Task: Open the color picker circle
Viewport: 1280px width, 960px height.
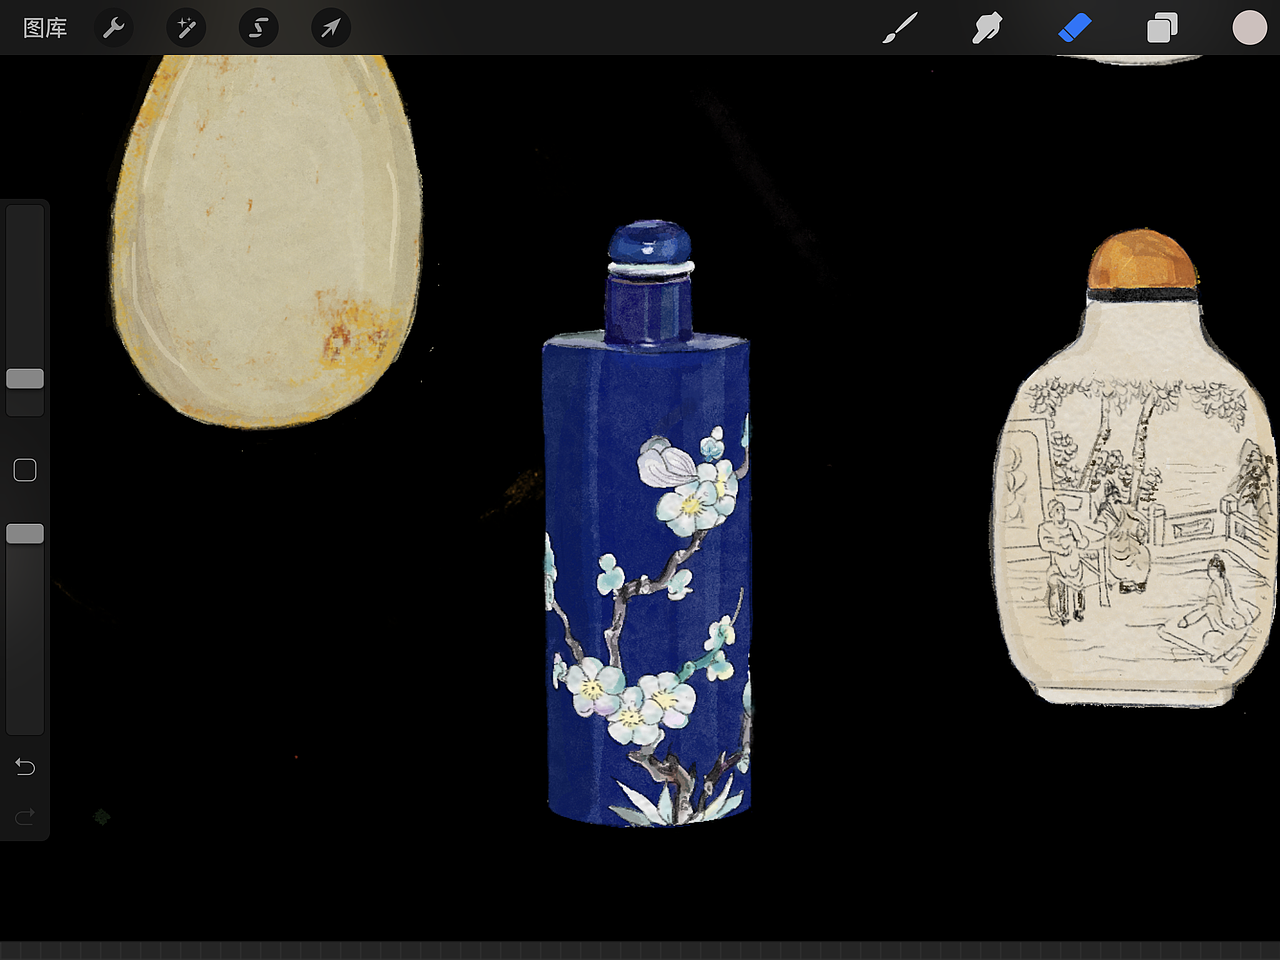Action: pos(1249,28)
